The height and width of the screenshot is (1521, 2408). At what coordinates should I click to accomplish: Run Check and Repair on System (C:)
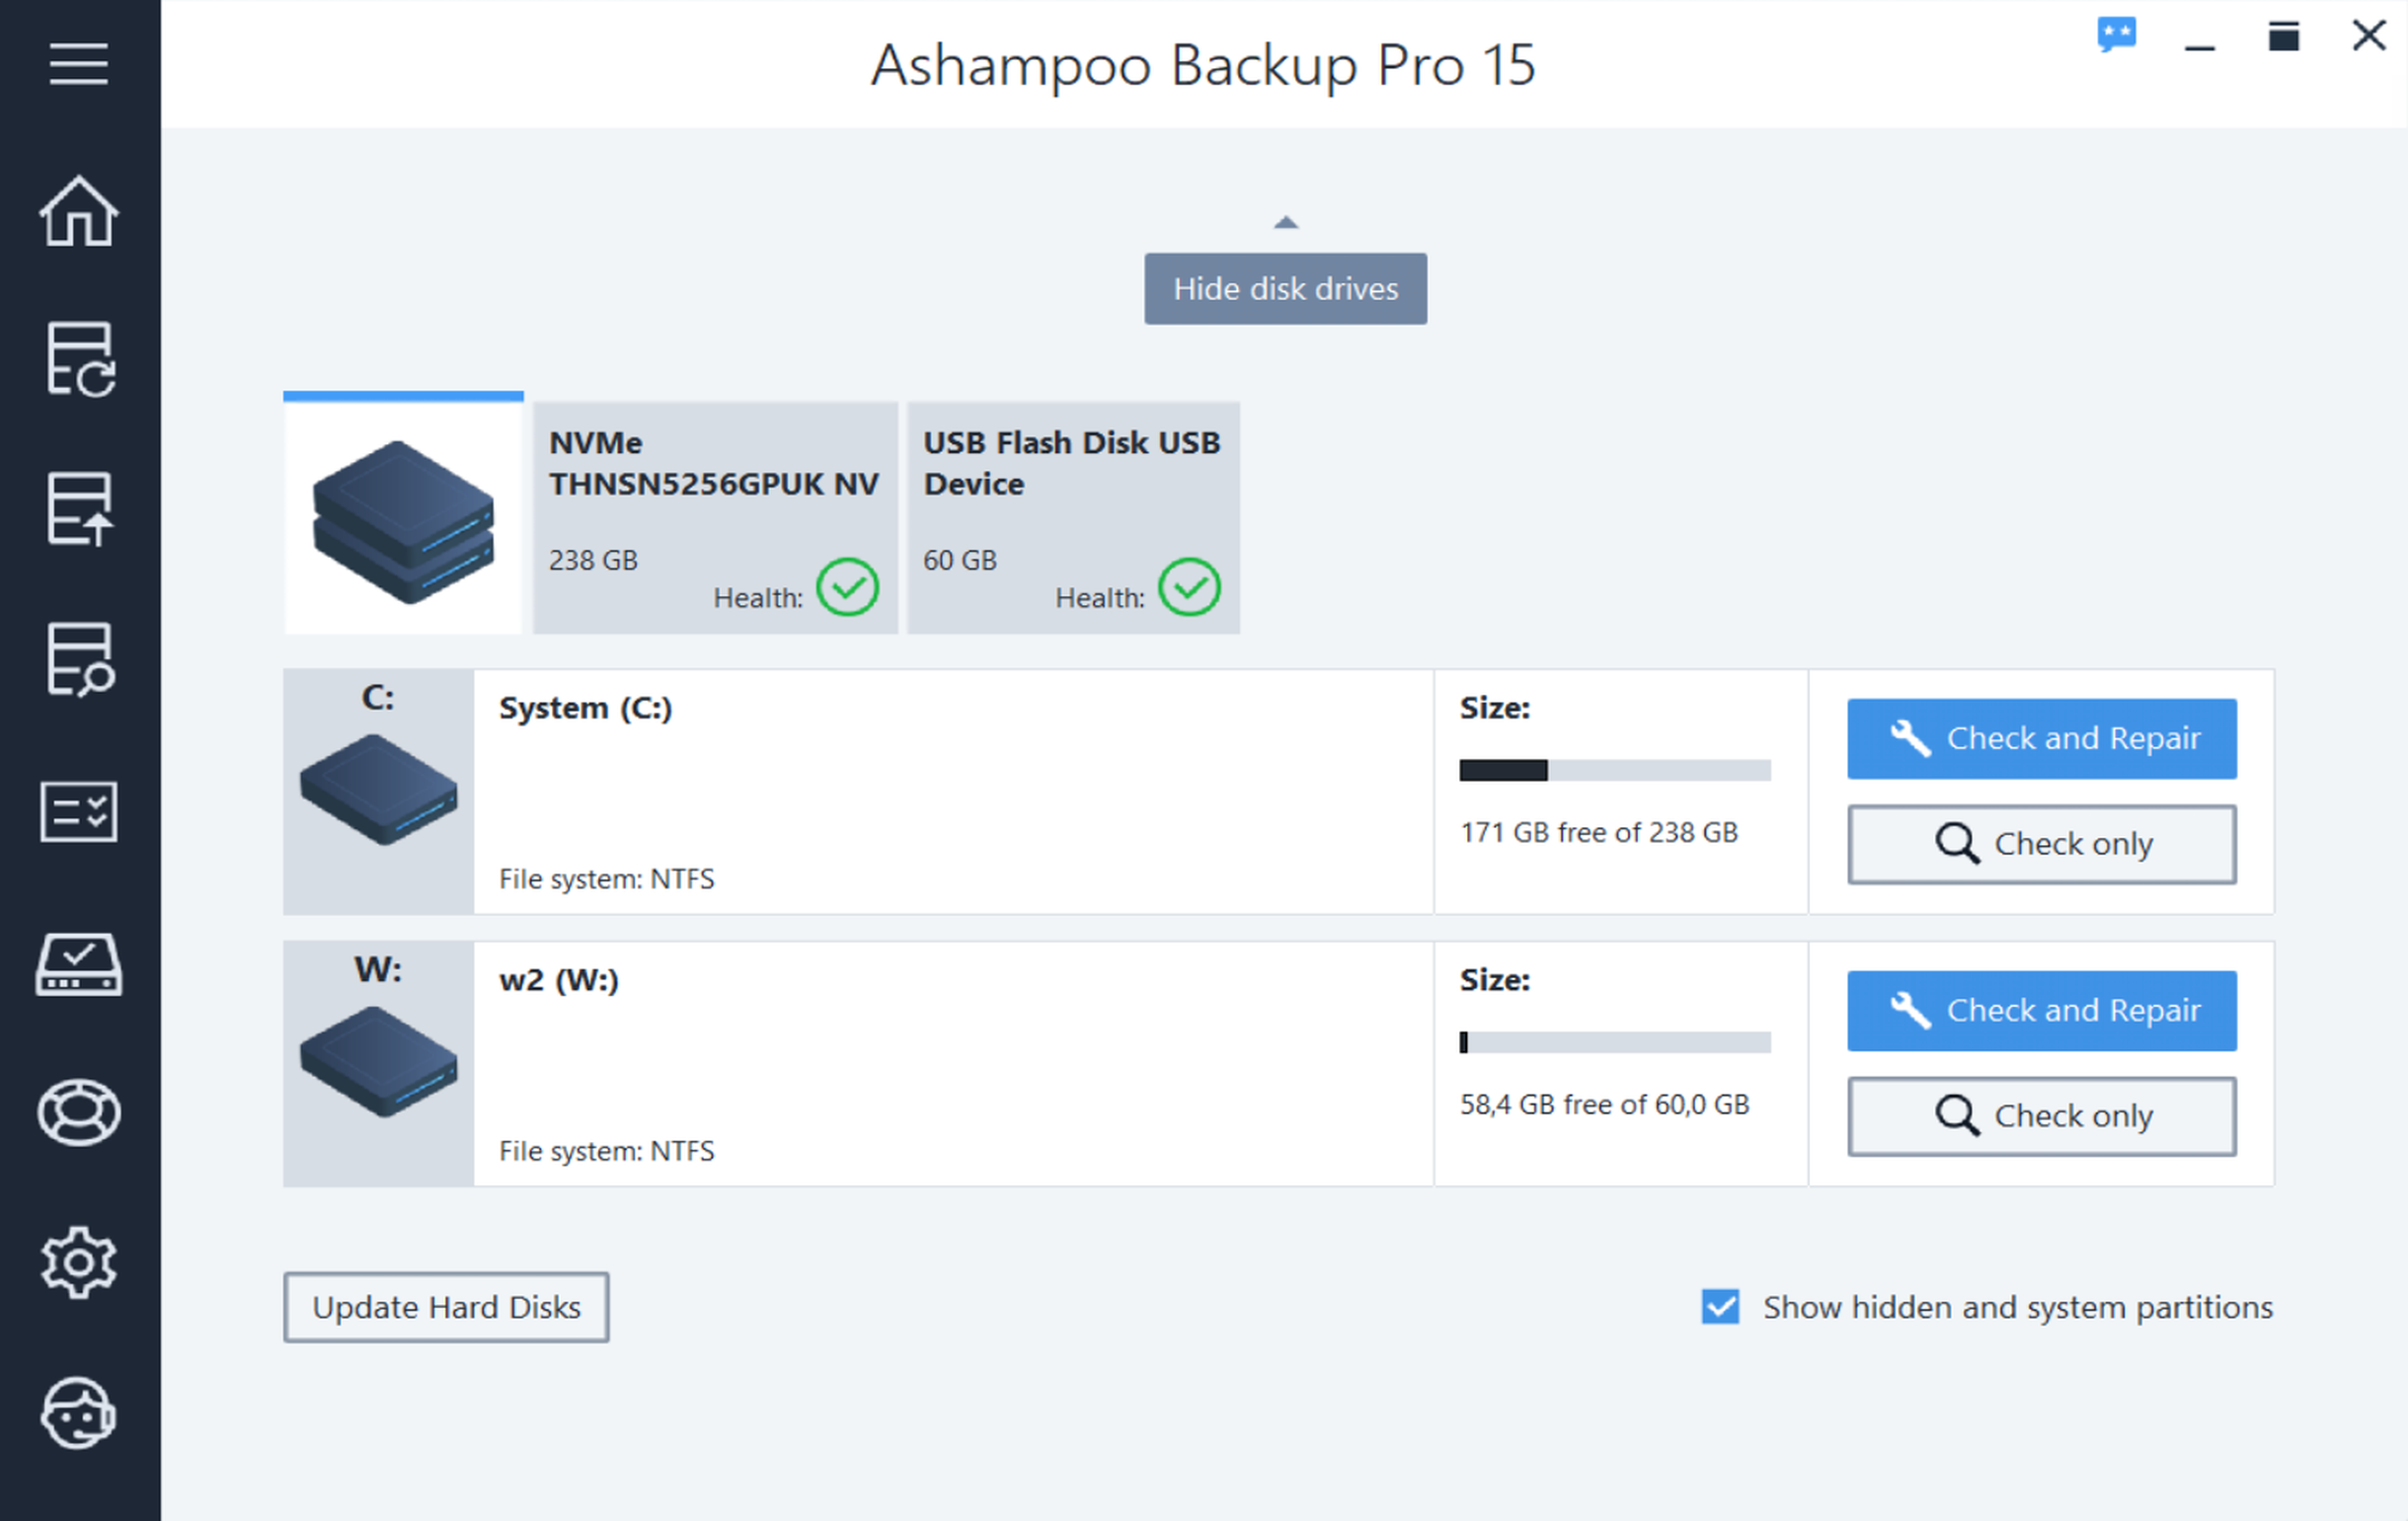pyautogui.click(x=2042, y=738)
